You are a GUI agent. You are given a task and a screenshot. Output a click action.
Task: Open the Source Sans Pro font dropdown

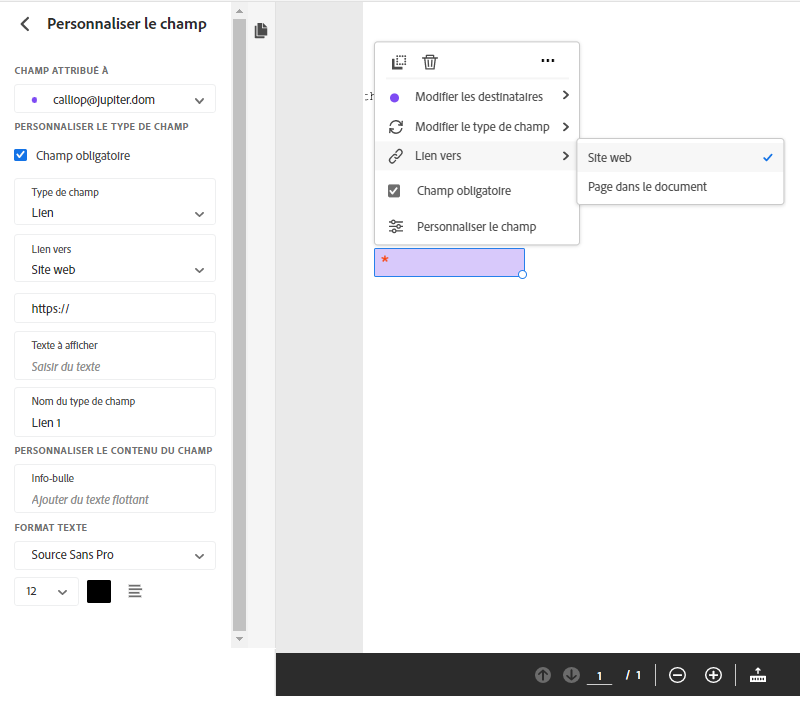(115, 555)
